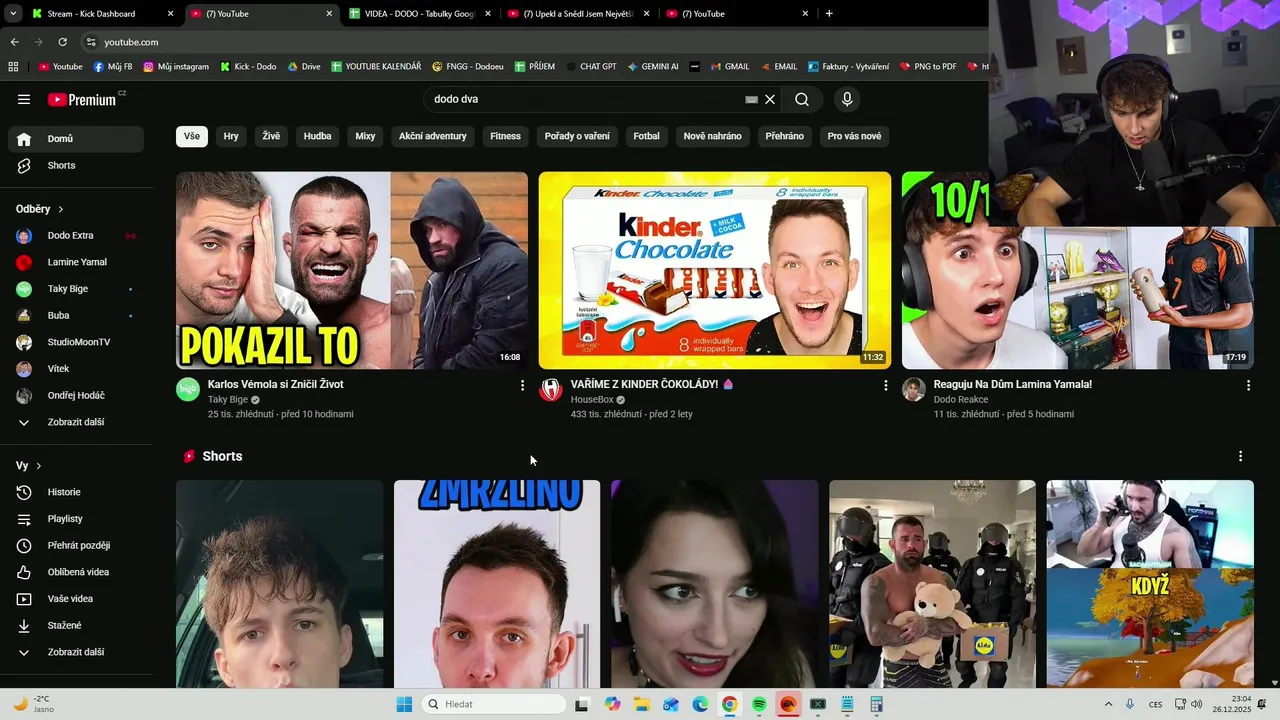Select the Hudba filter chip

click(317, 136)
